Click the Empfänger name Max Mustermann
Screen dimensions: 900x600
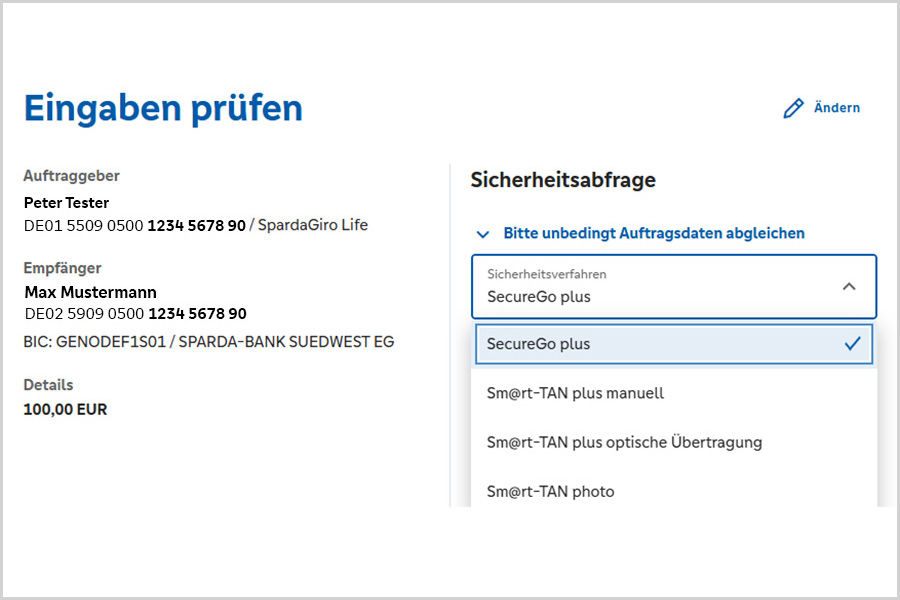(x=89, y=291)
